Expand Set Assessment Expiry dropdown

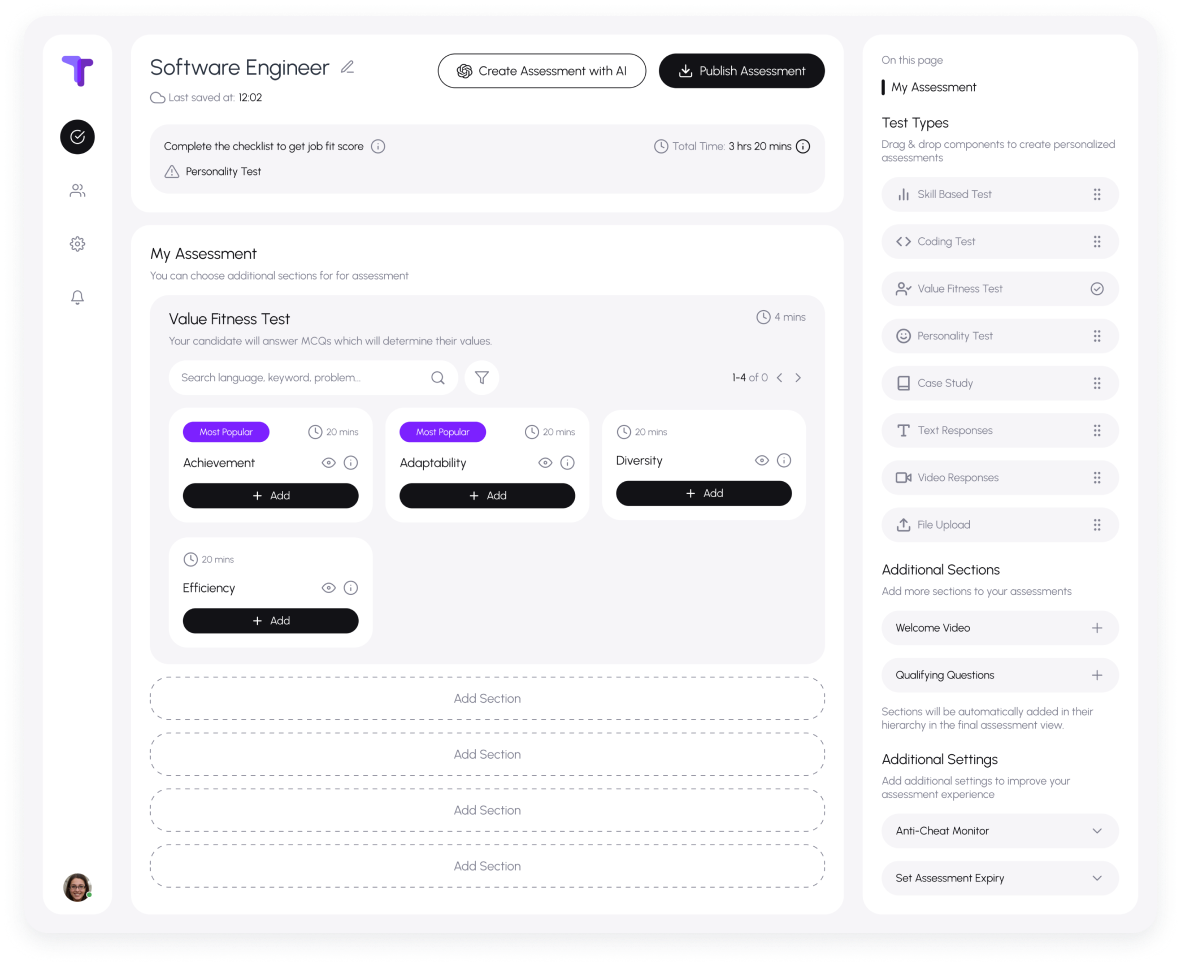pyautogui.click(x=1097, y=878)
